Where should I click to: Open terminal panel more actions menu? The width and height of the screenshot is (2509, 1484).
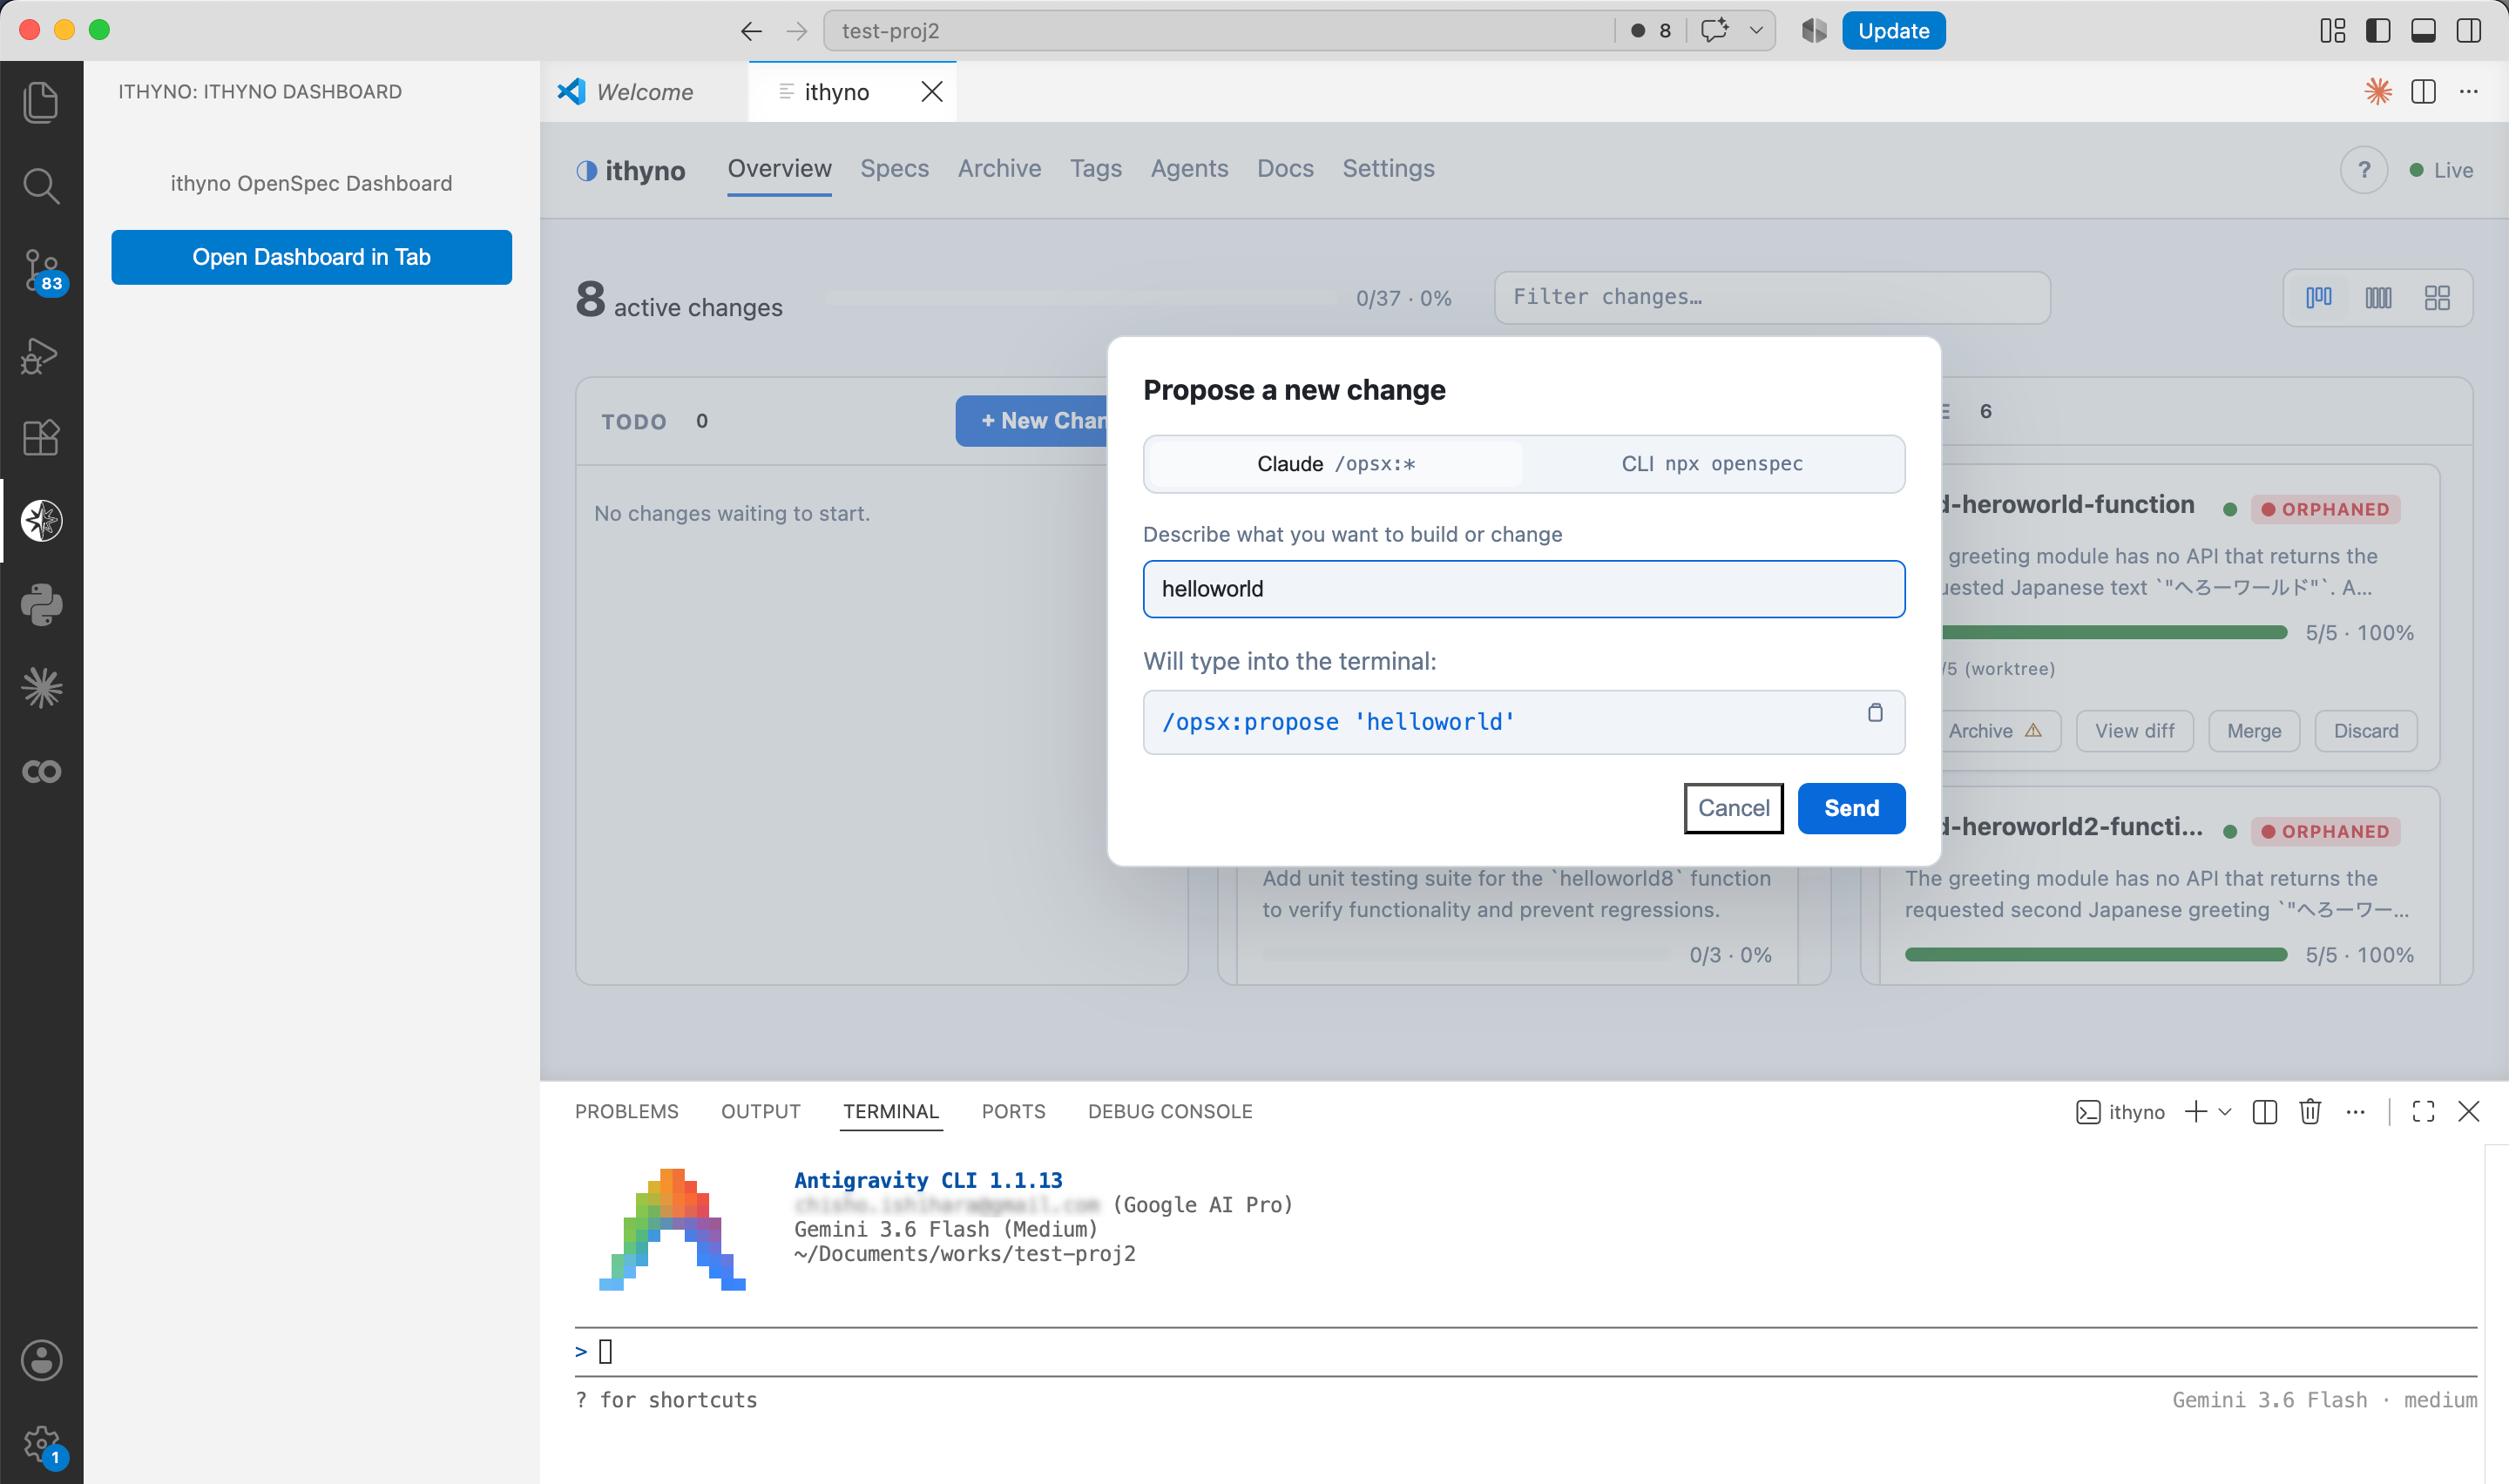click(2355, 1112)
